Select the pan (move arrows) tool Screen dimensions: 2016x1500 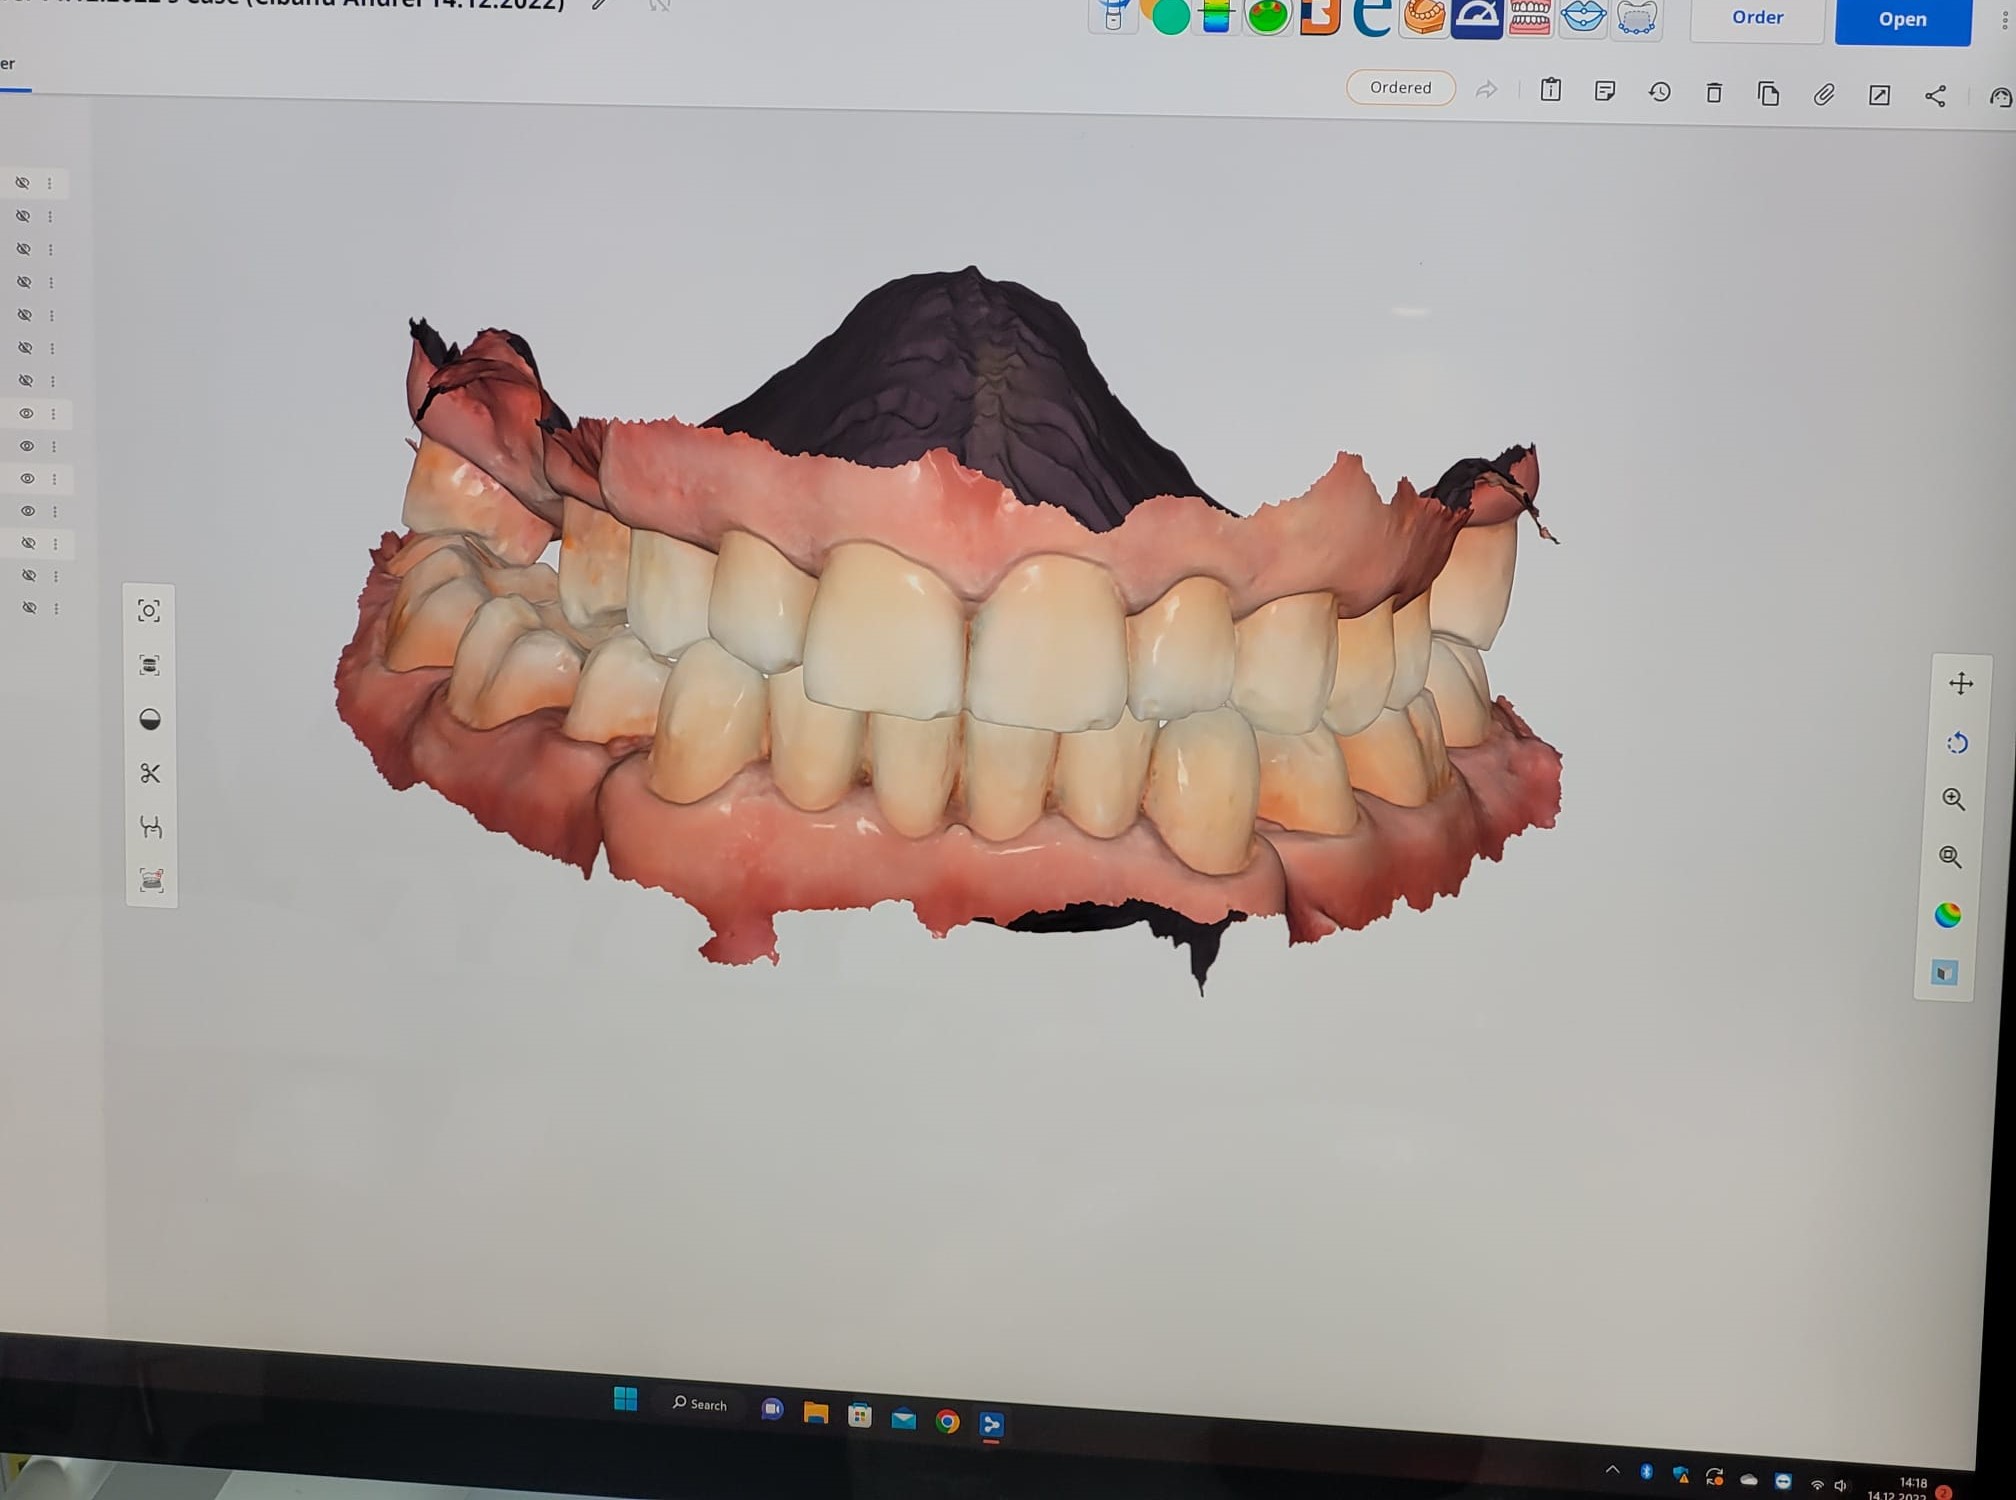click(1960, 684)
